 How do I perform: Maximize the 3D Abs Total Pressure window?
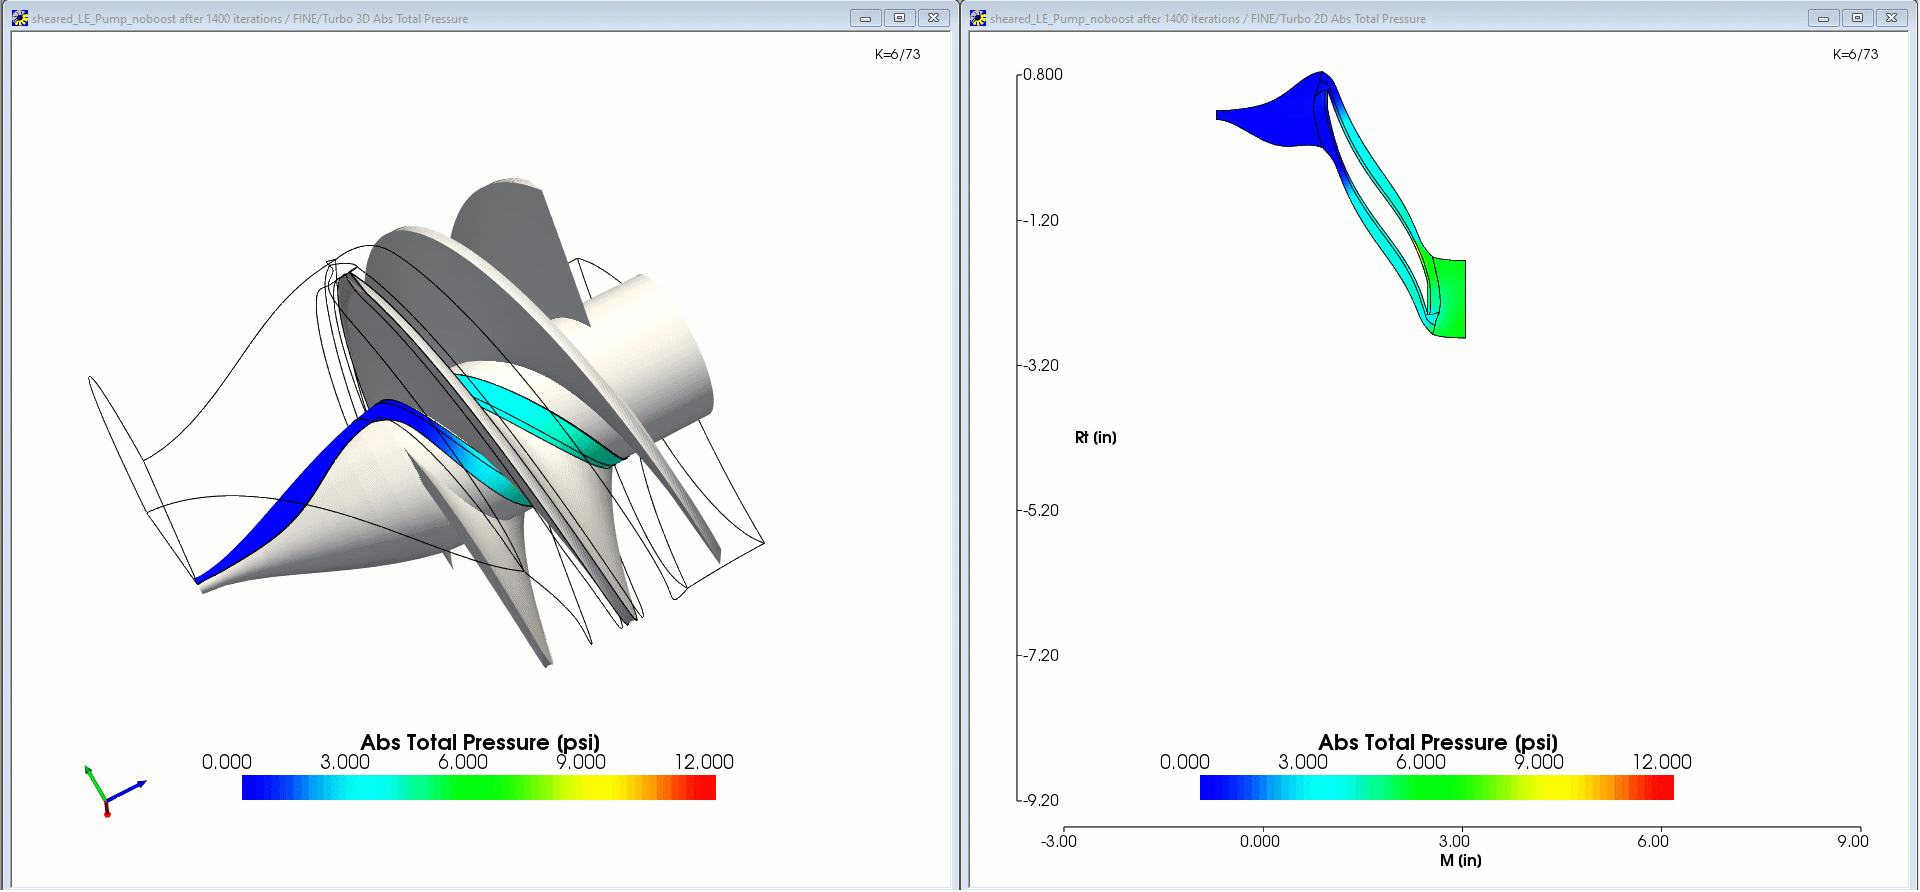899,18
